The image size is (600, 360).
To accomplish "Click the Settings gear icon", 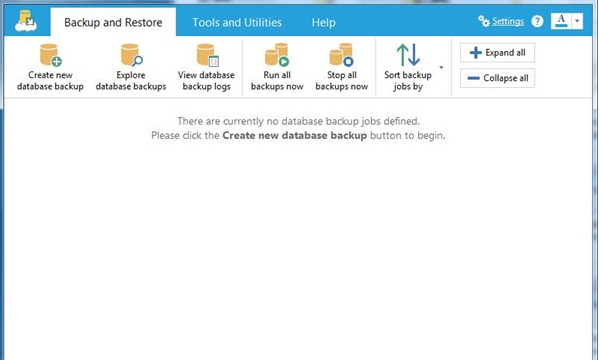I will point(484,21).
